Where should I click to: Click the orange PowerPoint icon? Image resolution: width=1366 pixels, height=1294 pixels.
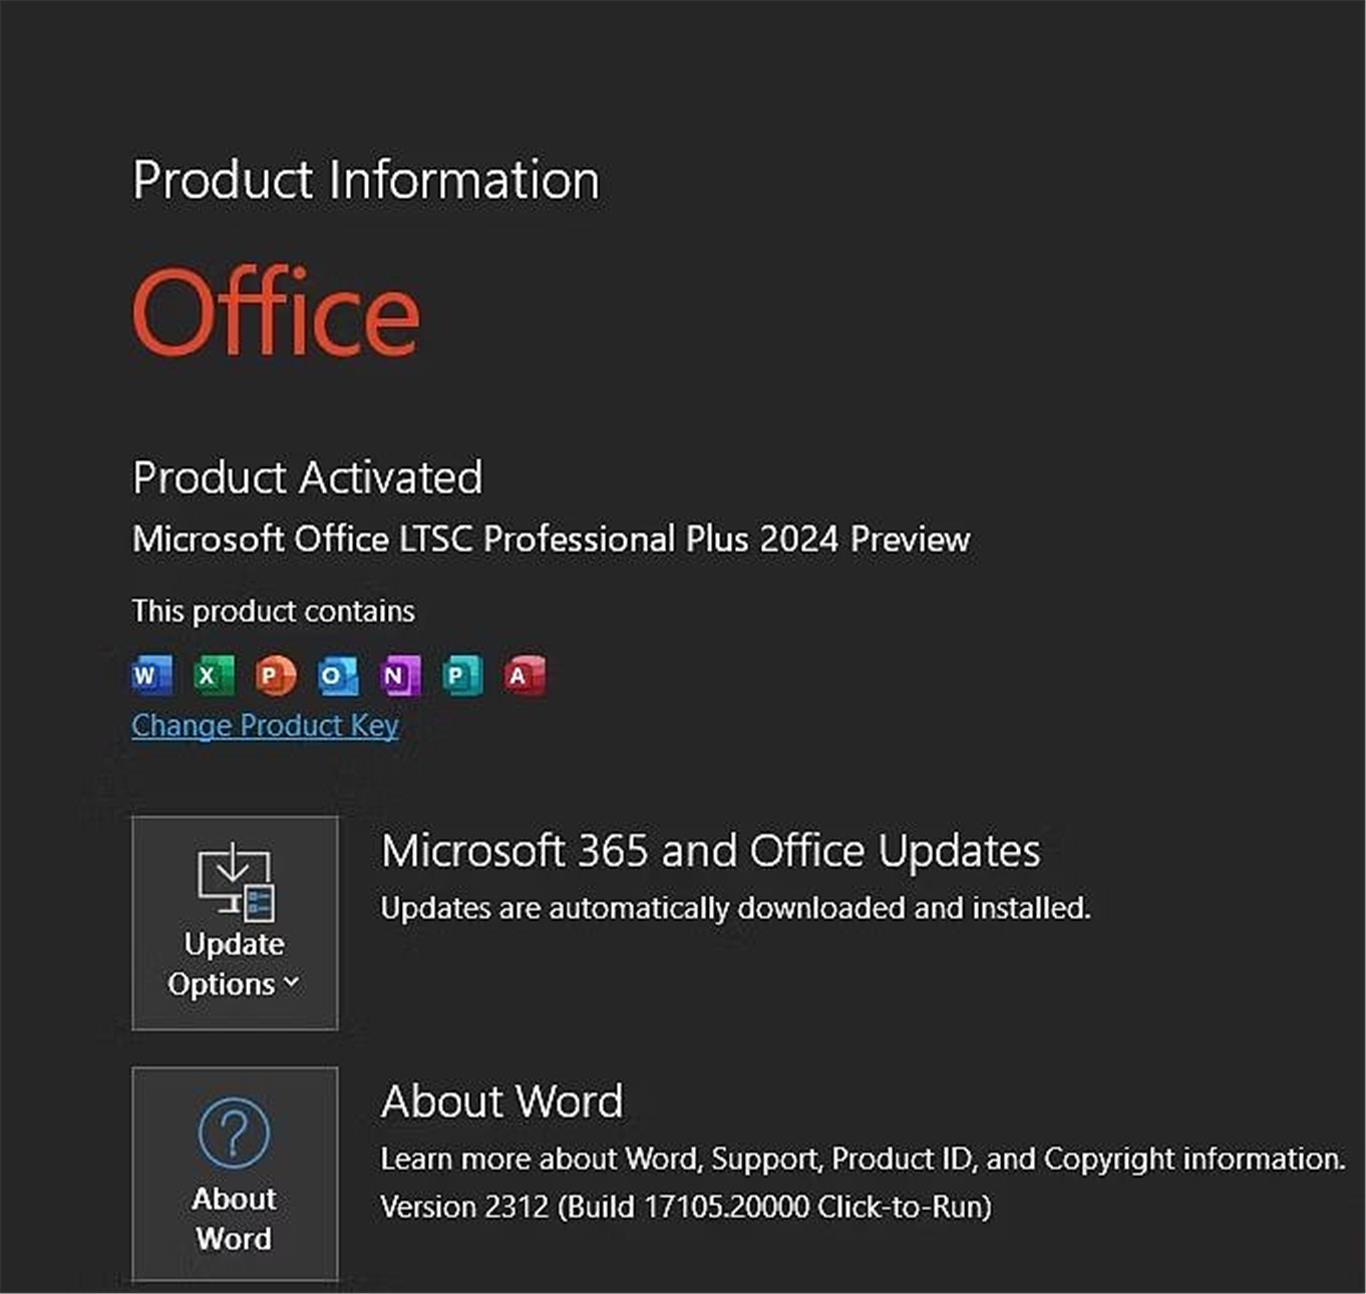[x=275, y=676]
